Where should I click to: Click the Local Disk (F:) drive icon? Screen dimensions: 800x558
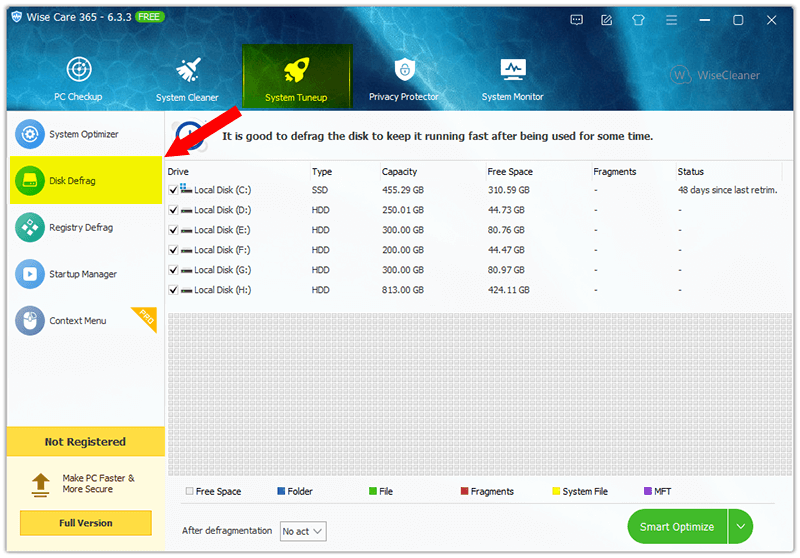point(186,251)
